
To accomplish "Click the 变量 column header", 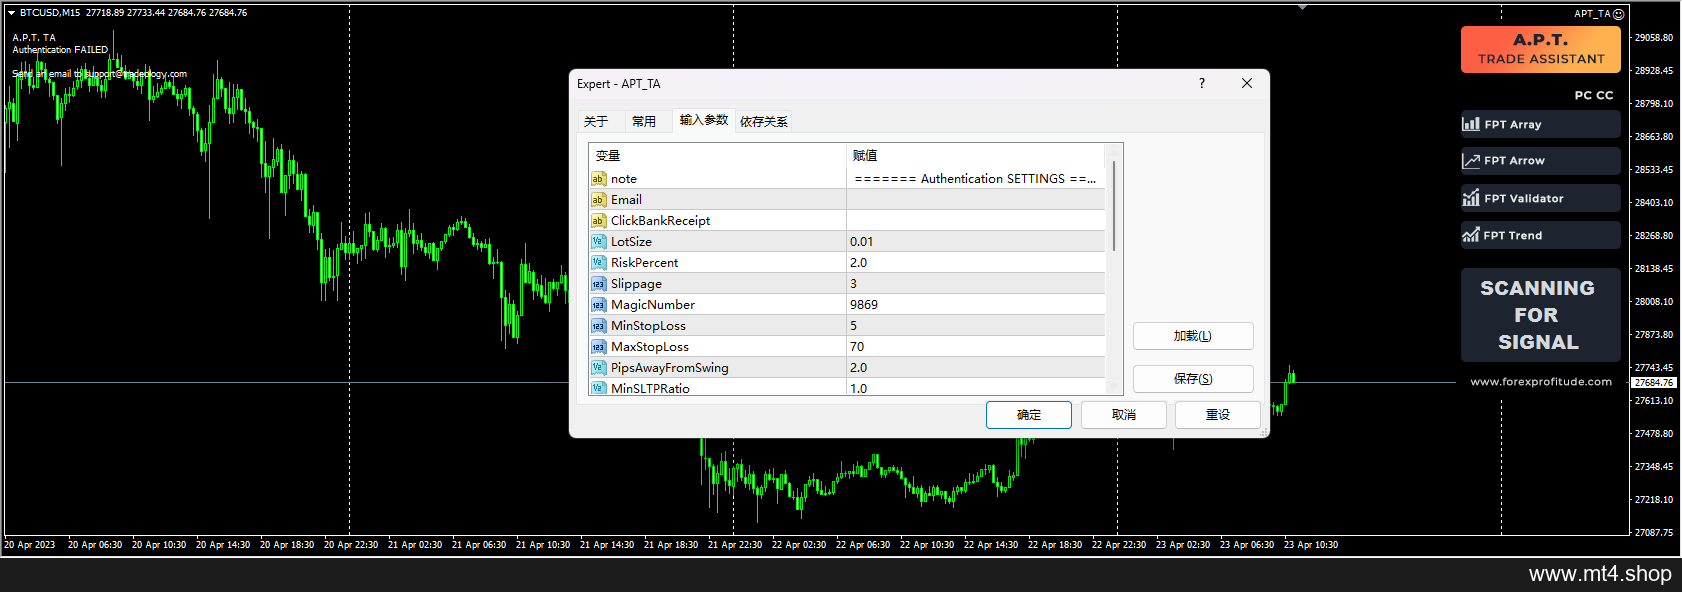I will (718, 156).
